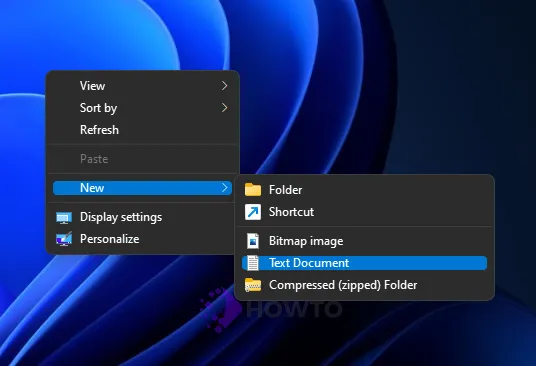
Task: Expand the View submenu chevron
Action: 224,86
